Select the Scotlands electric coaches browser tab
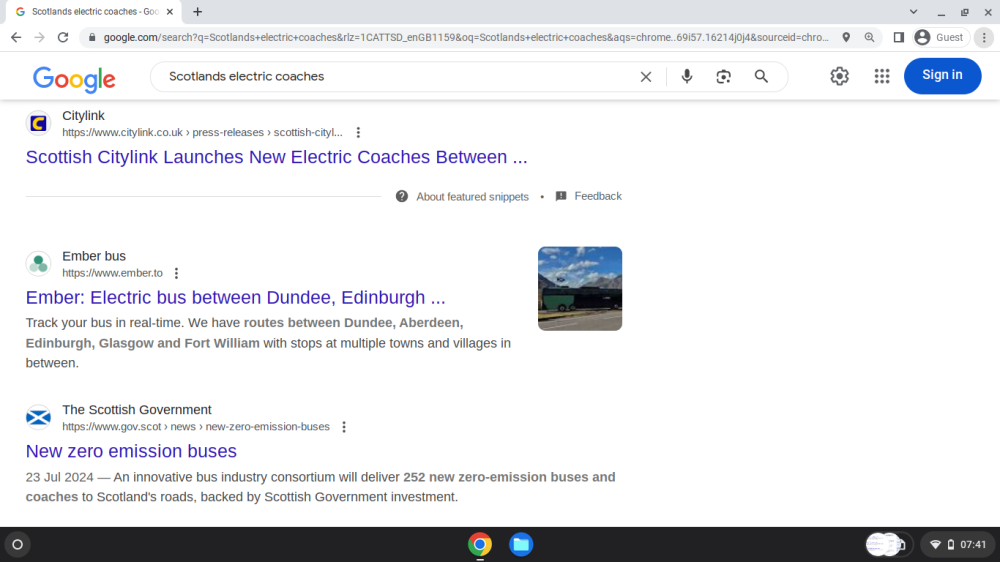This screenshot has width=1000, height=562. pyautogui.click(x=94, y=11)
